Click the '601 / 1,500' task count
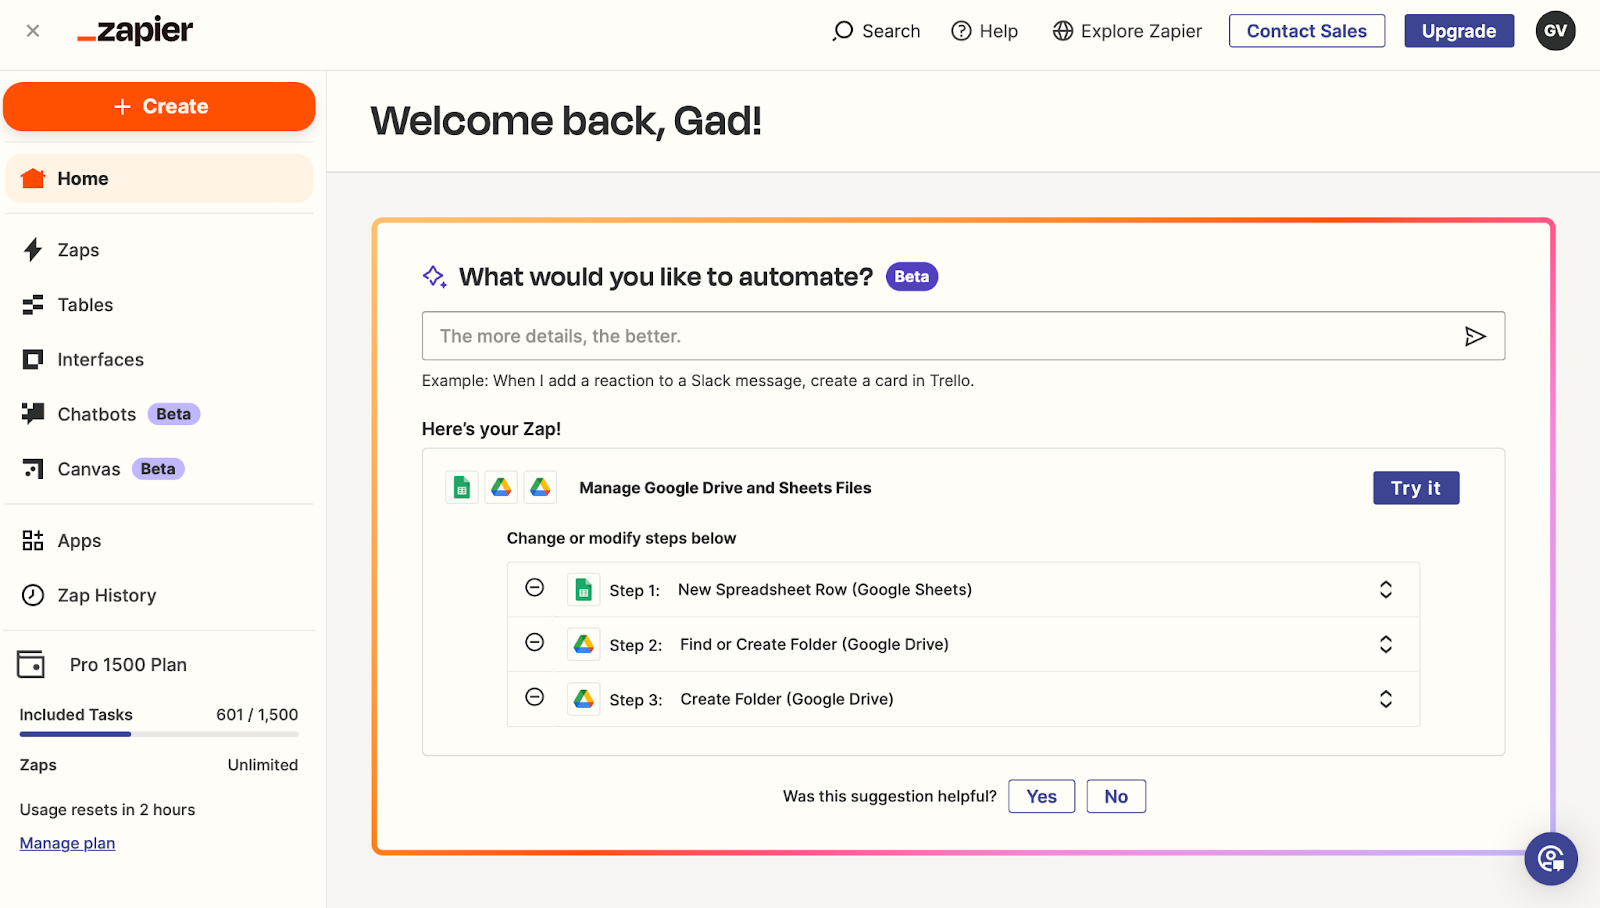This screenshot has width=1600, height=908. pos(257,715)
